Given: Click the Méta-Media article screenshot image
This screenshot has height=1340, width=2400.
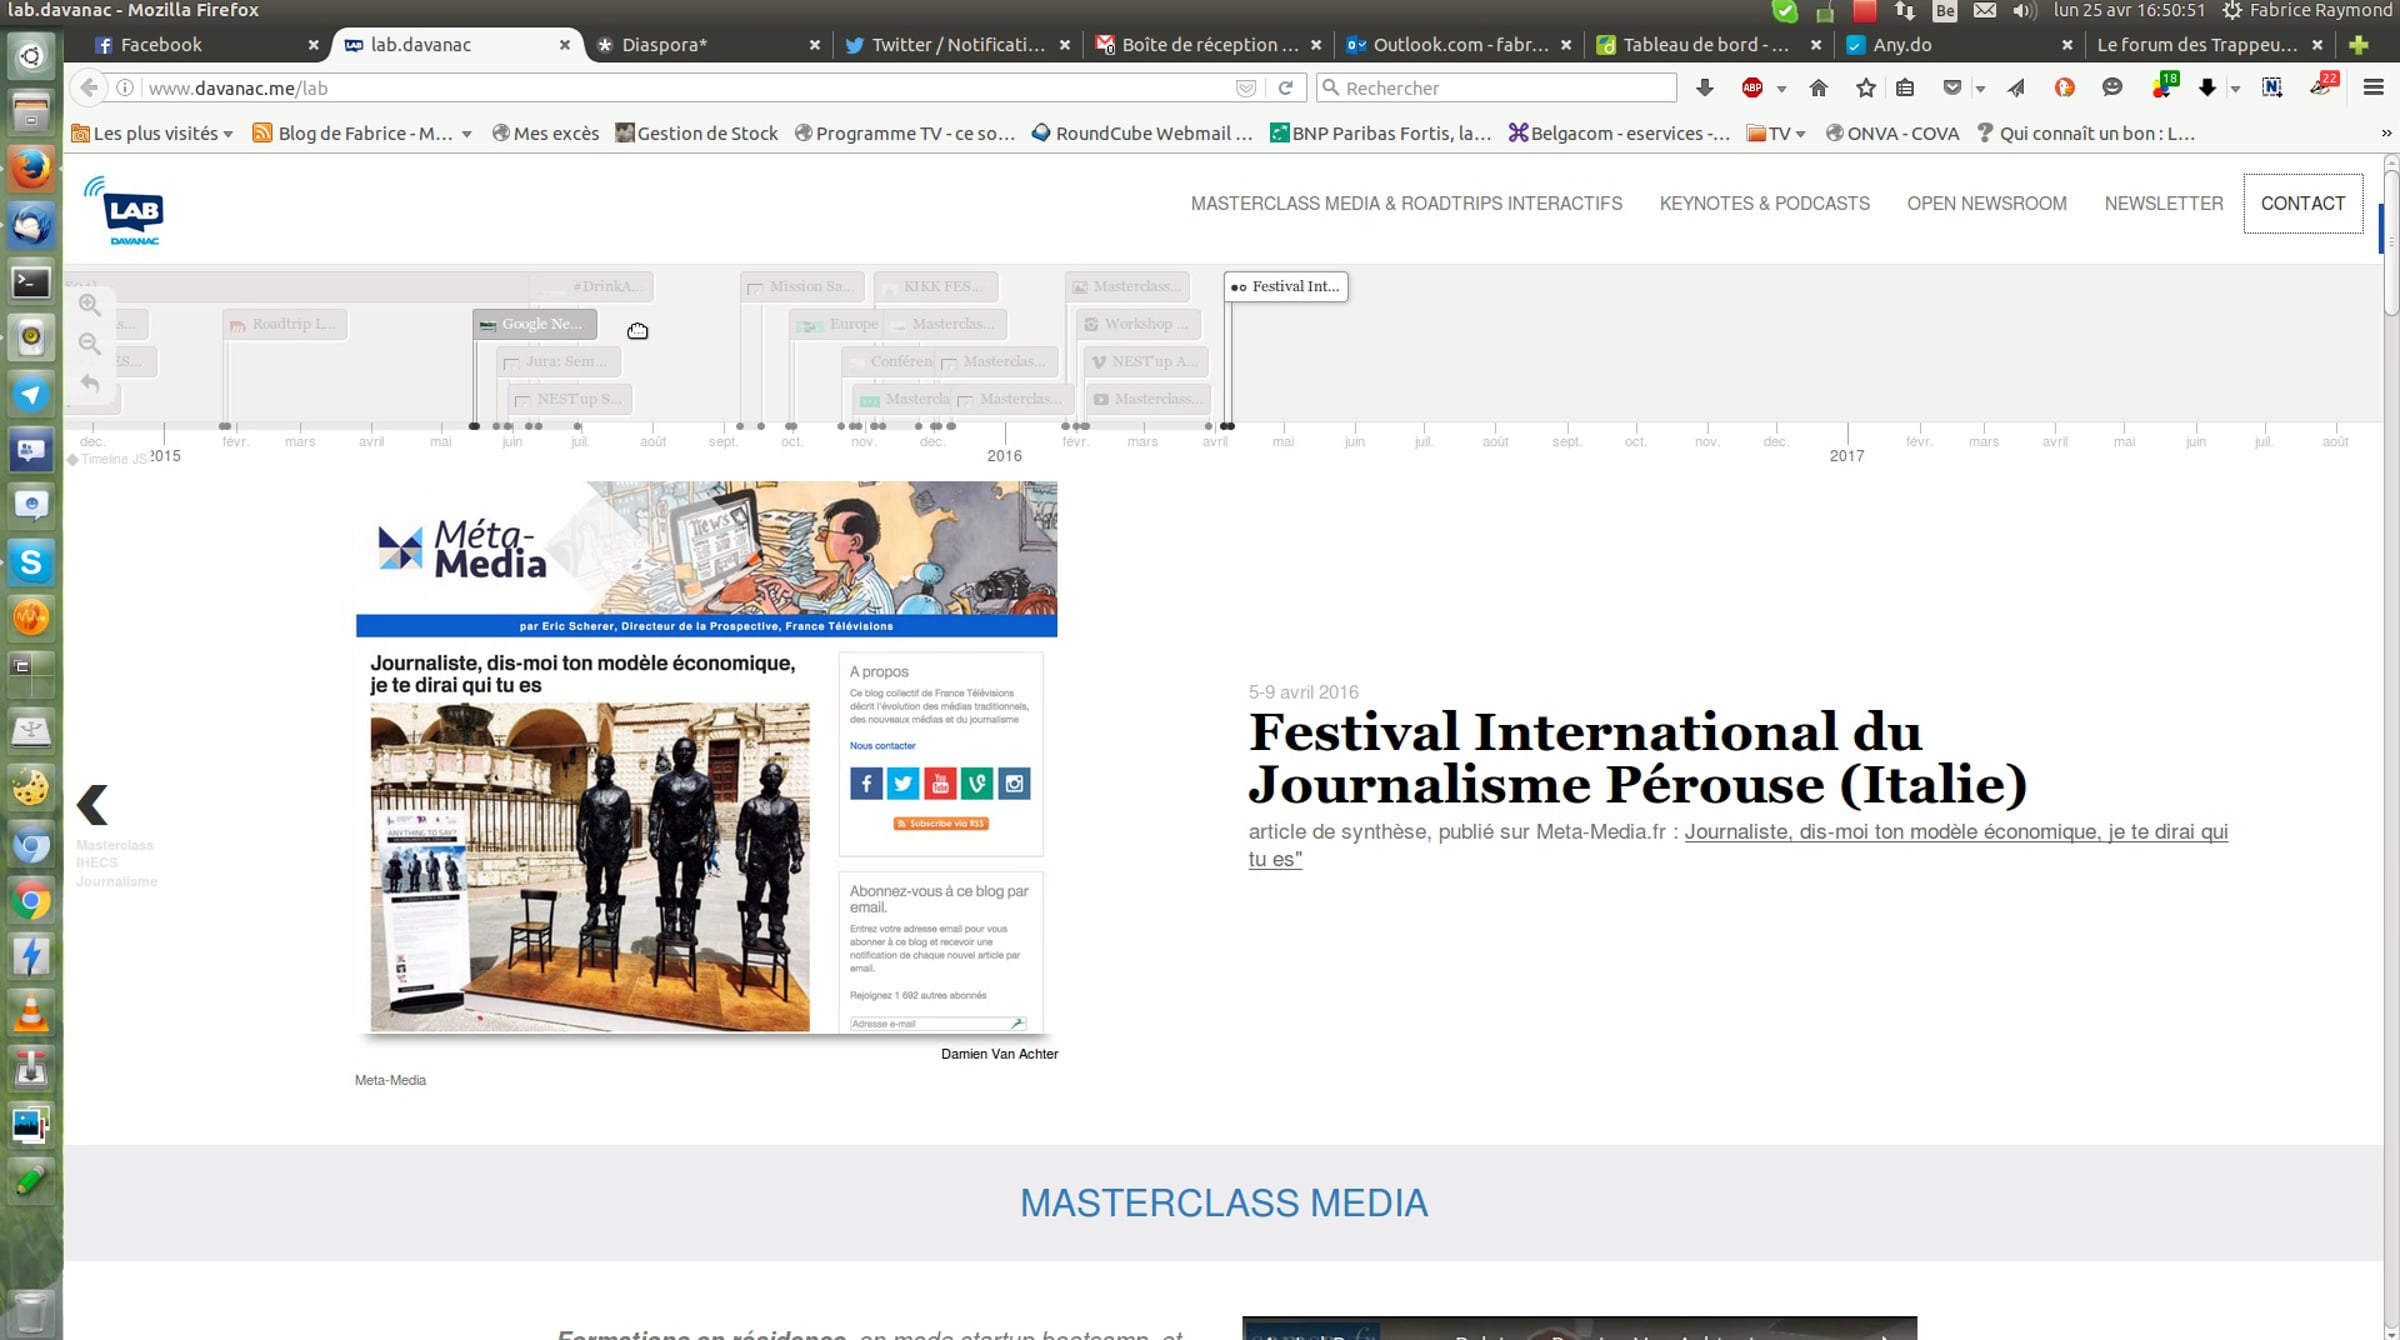Looking at the screenshot, I should coord(706,757).
